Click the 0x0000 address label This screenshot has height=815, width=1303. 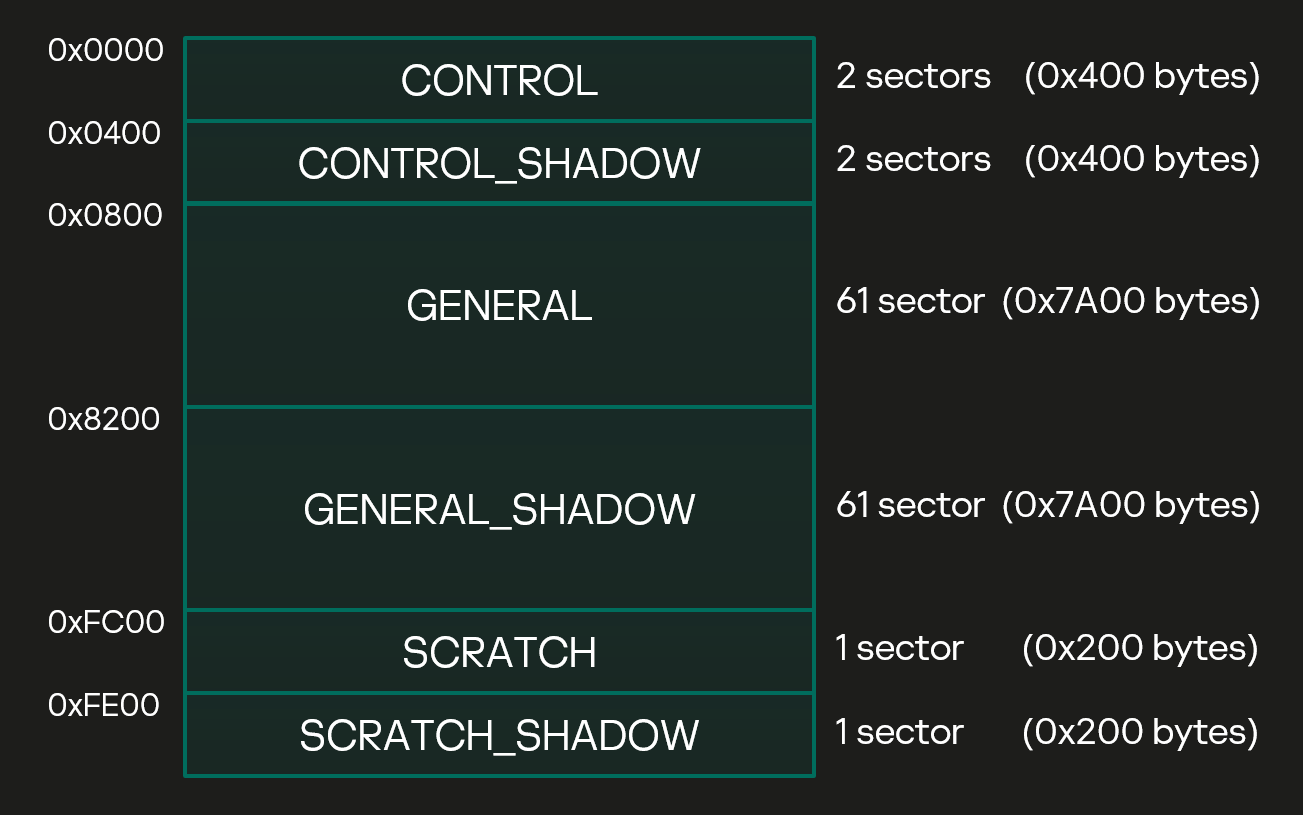106,50
